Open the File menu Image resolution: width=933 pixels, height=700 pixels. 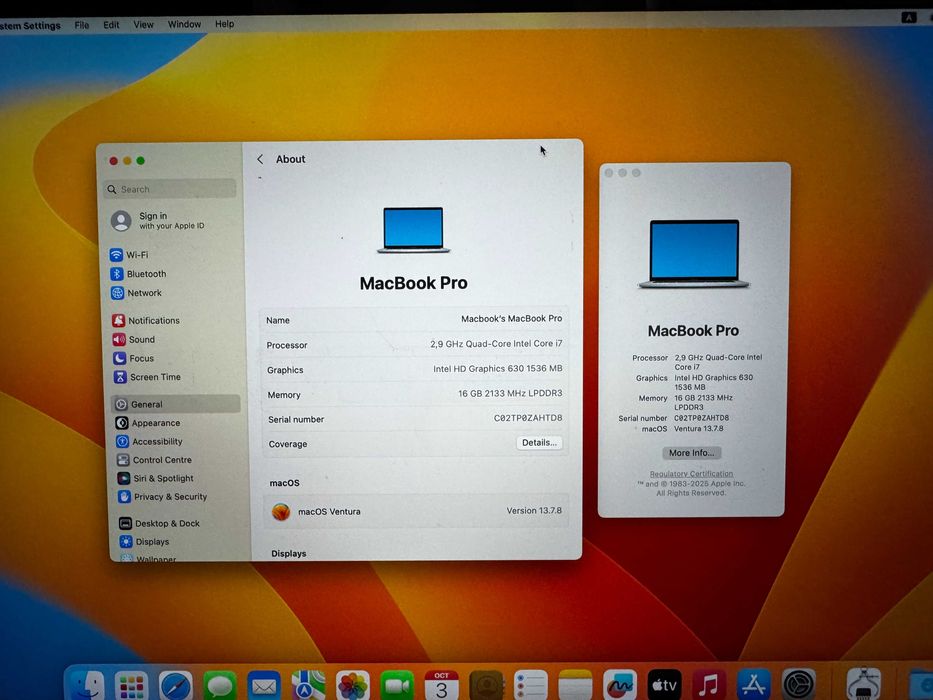pyautogui.click(x=82, y=25)
